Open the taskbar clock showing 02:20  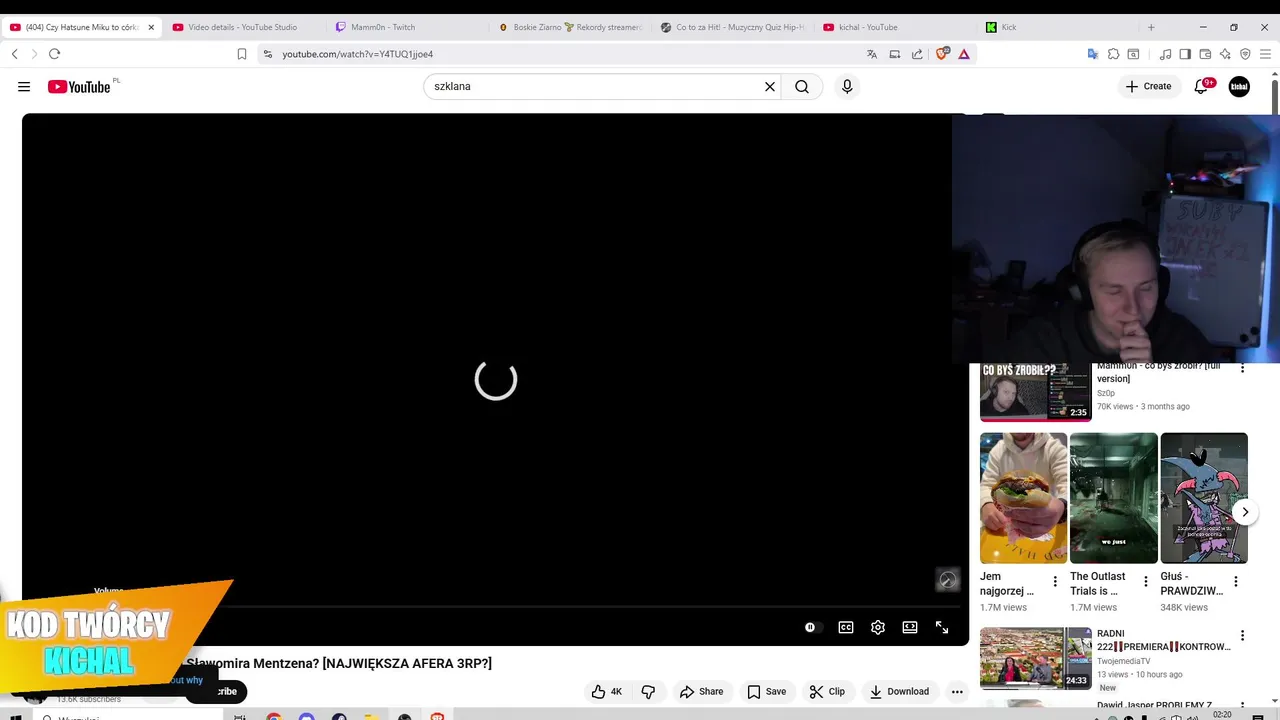[1221, 715]
